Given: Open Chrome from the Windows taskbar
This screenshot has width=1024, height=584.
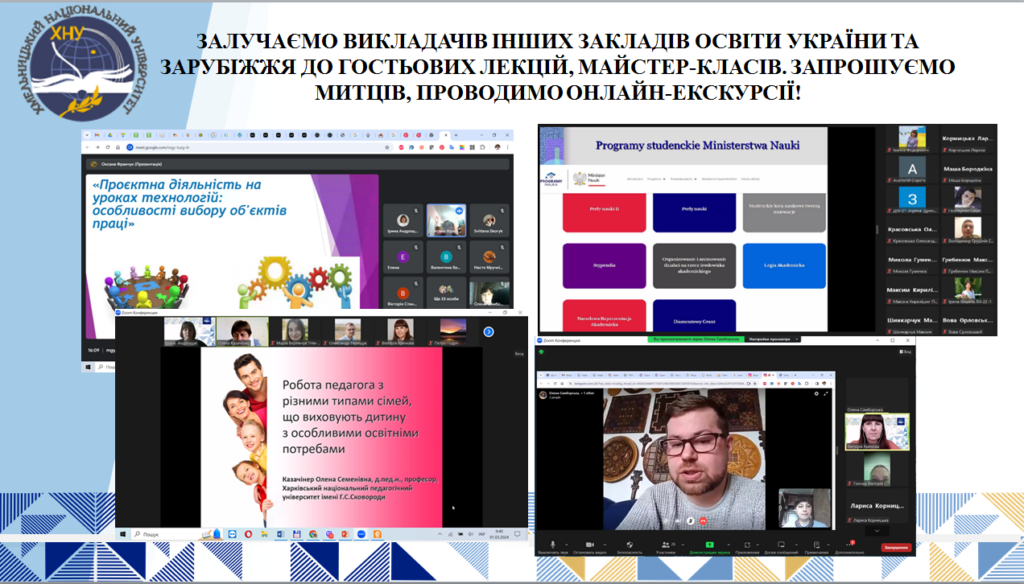Looking at the screenshot, I should pyautogui.click(x=313, y=534).
